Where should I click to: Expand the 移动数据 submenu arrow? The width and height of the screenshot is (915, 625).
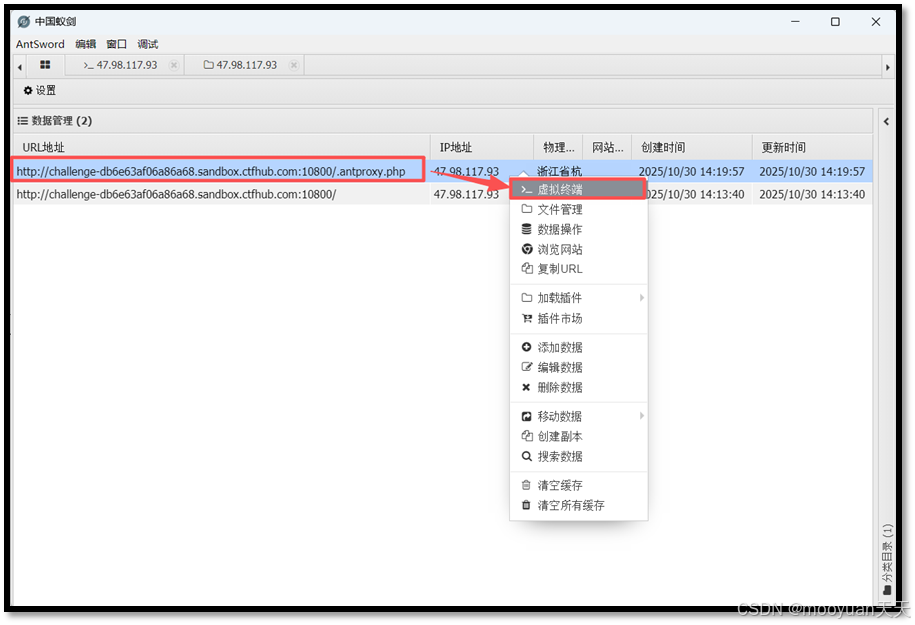pyautogui.click(x=641, y=416)
